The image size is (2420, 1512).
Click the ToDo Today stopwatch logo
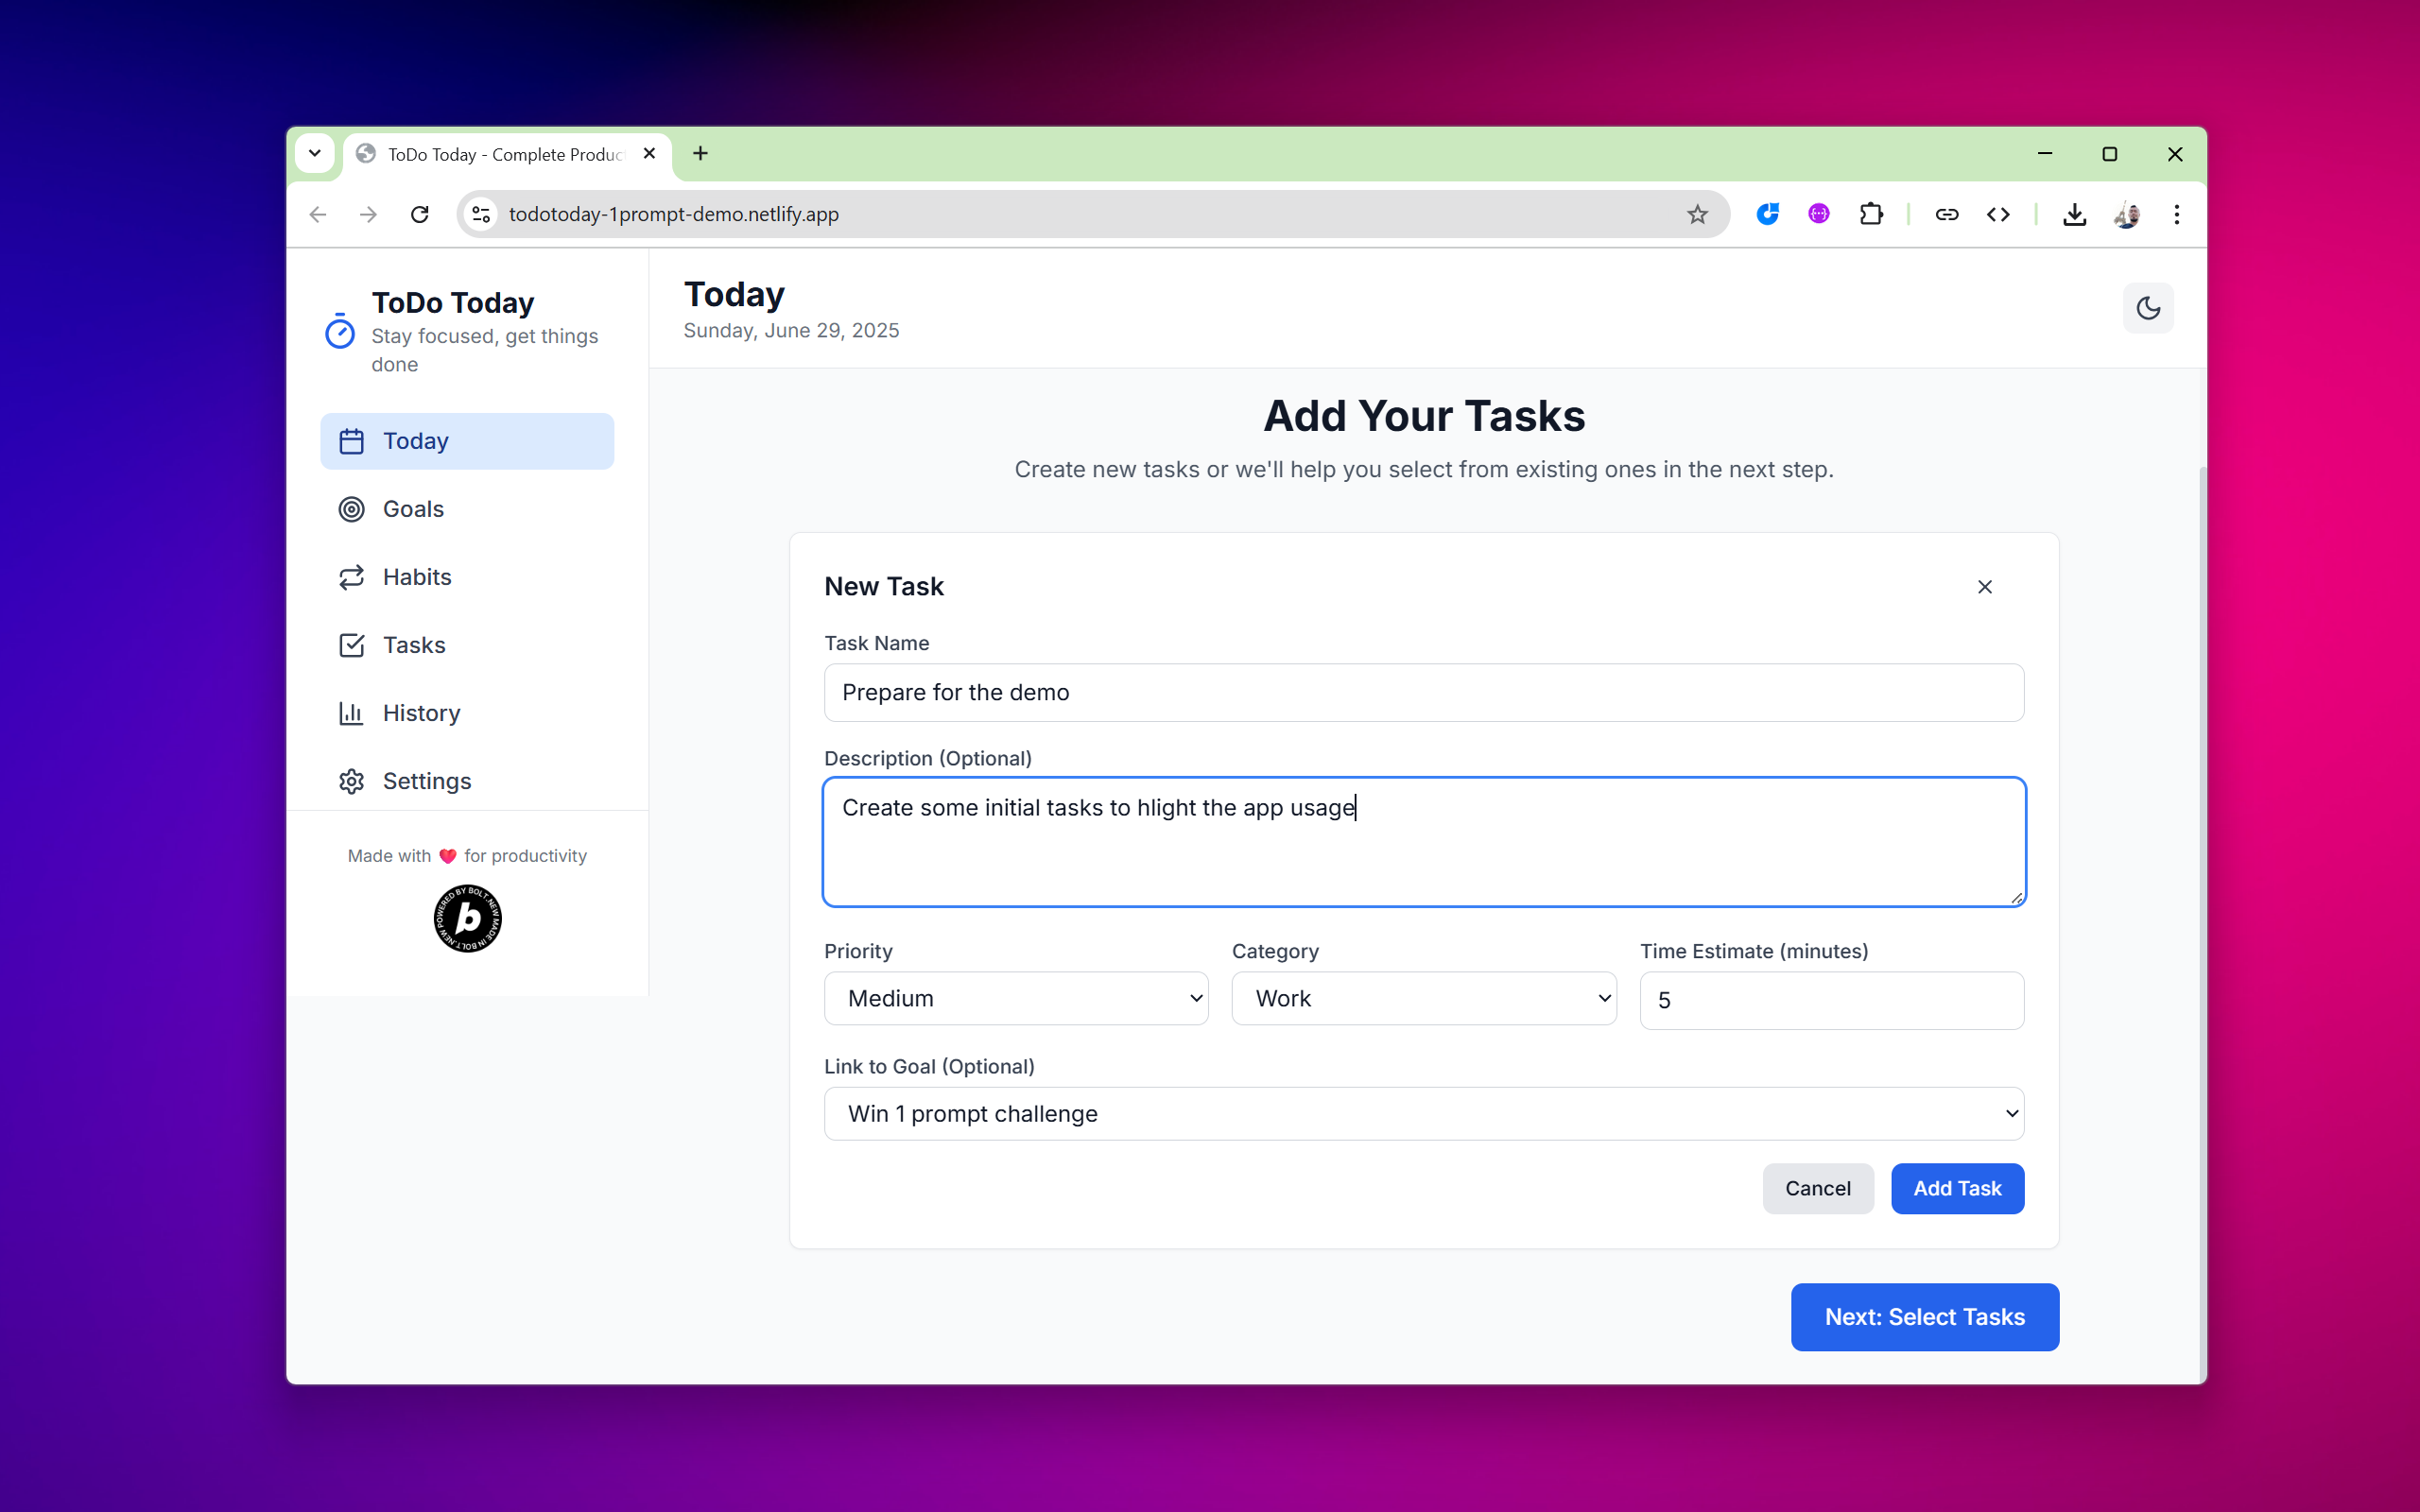pyautogui.click(x=340, y=331)
